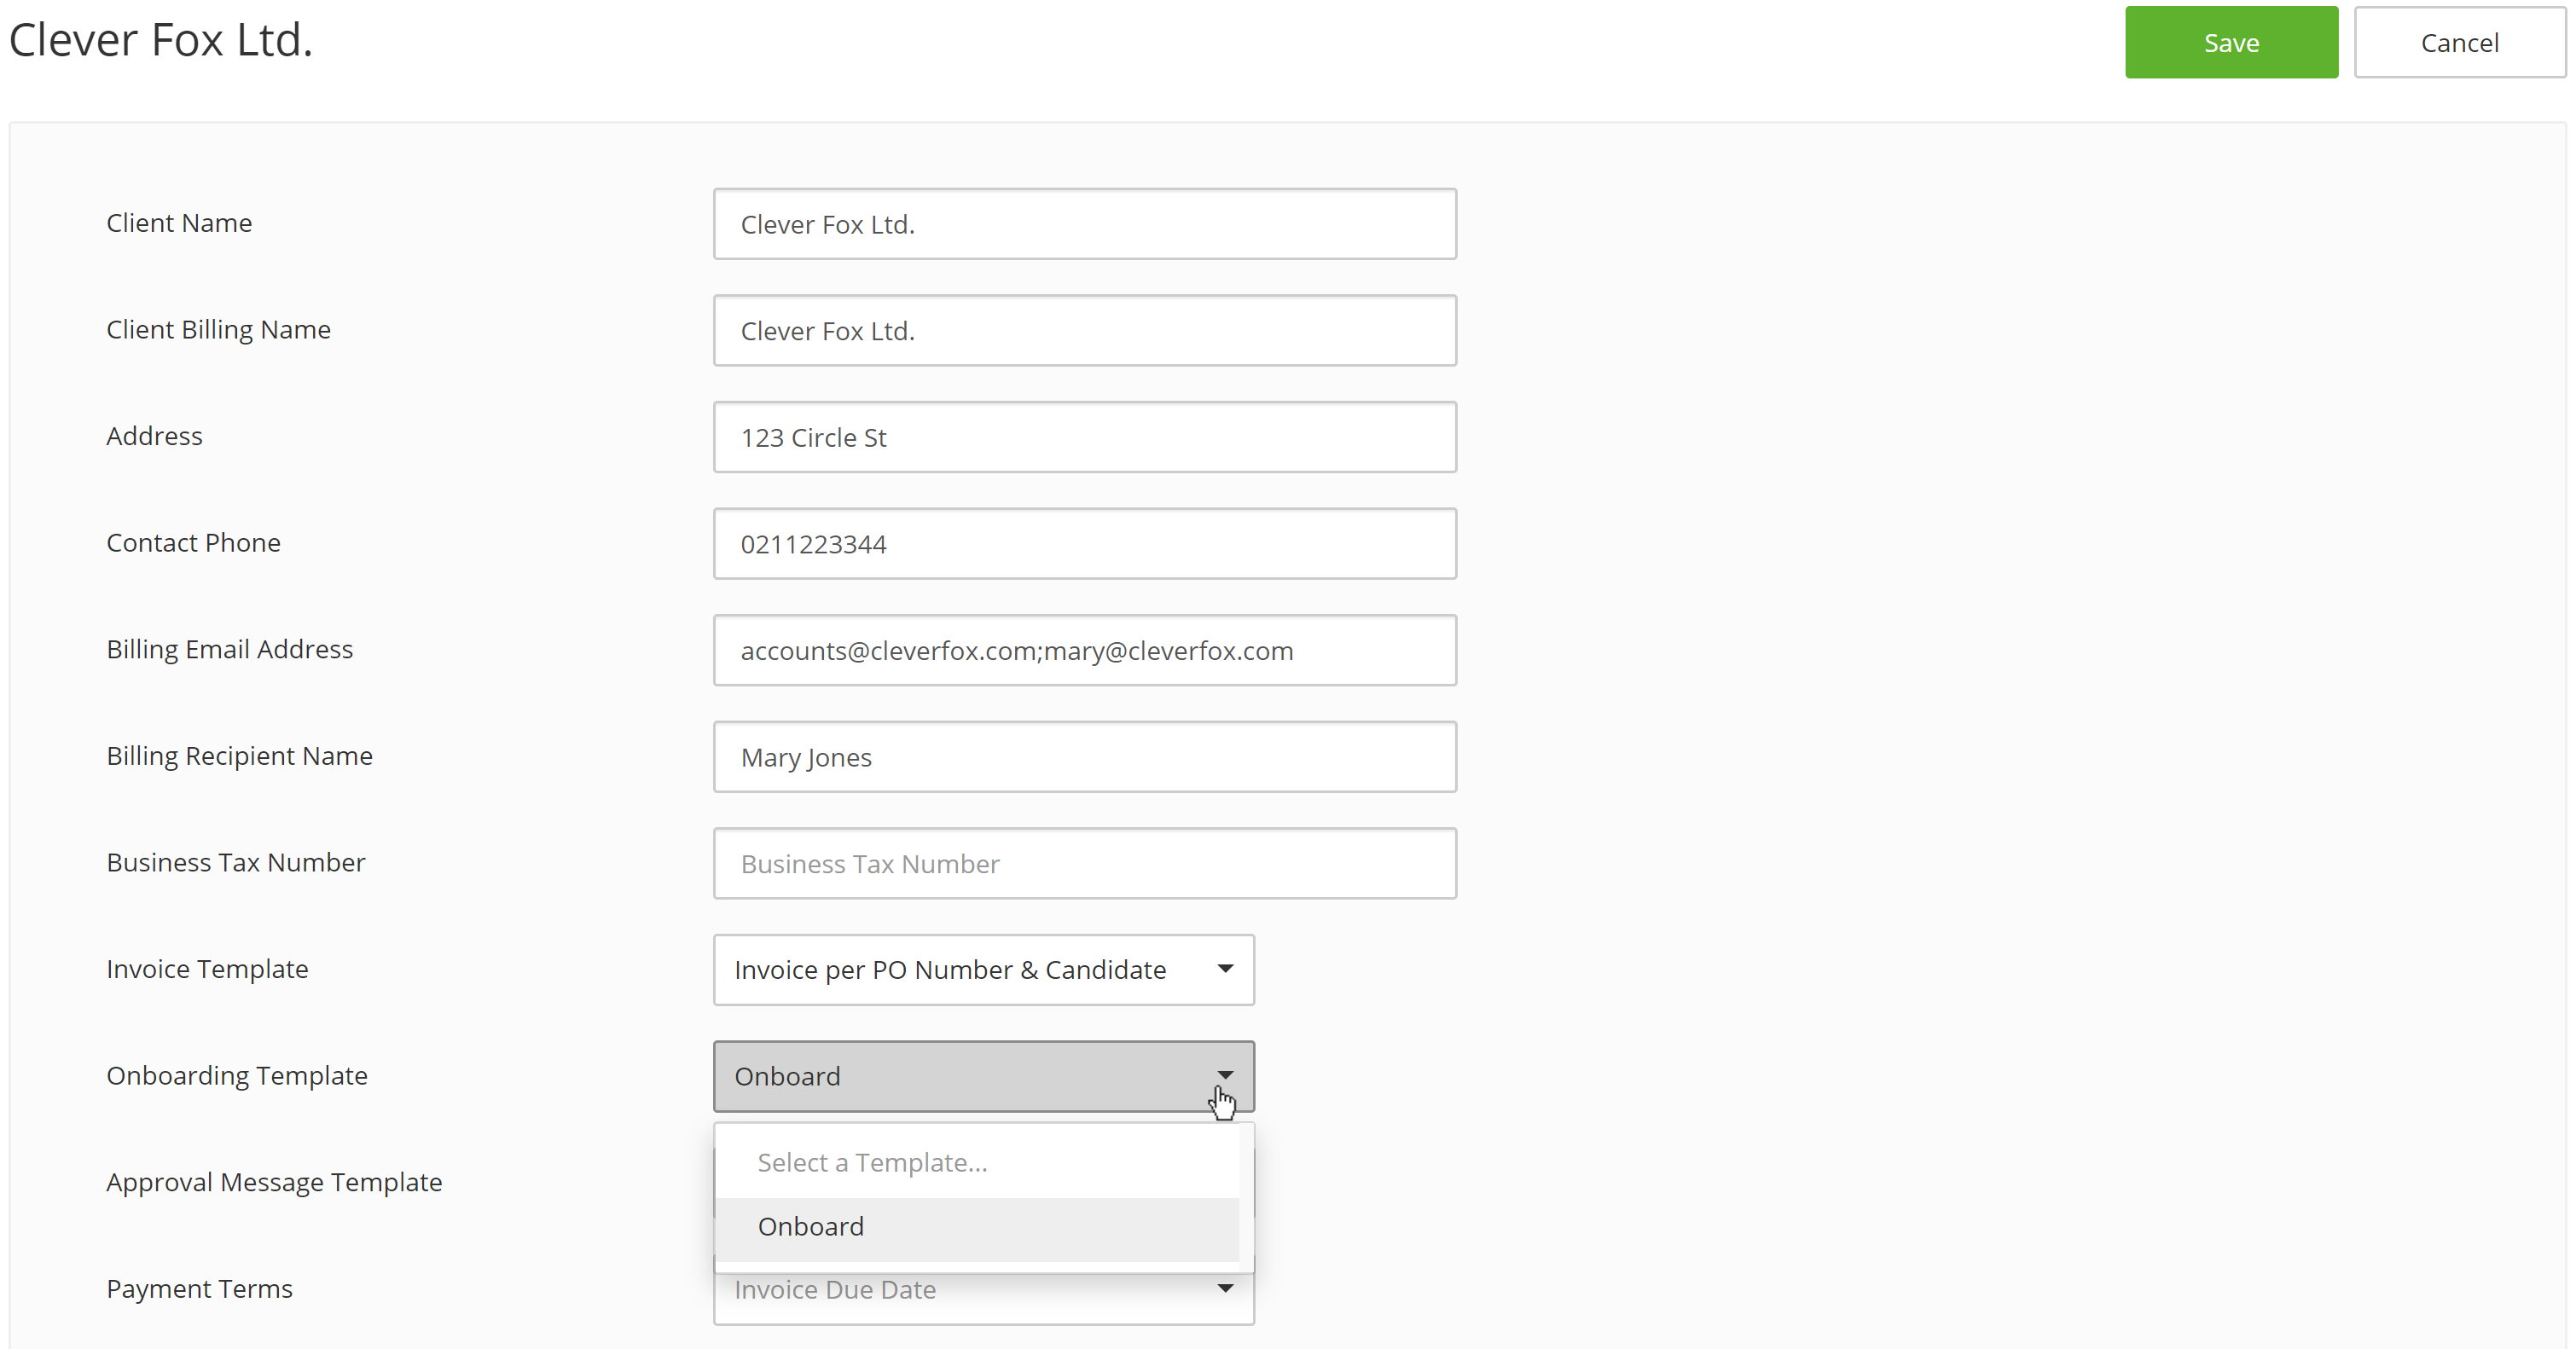The image size is (2576, 1349).
Task: Collapse the Onboarding Template dropdown
Action: coord(983,1077)
